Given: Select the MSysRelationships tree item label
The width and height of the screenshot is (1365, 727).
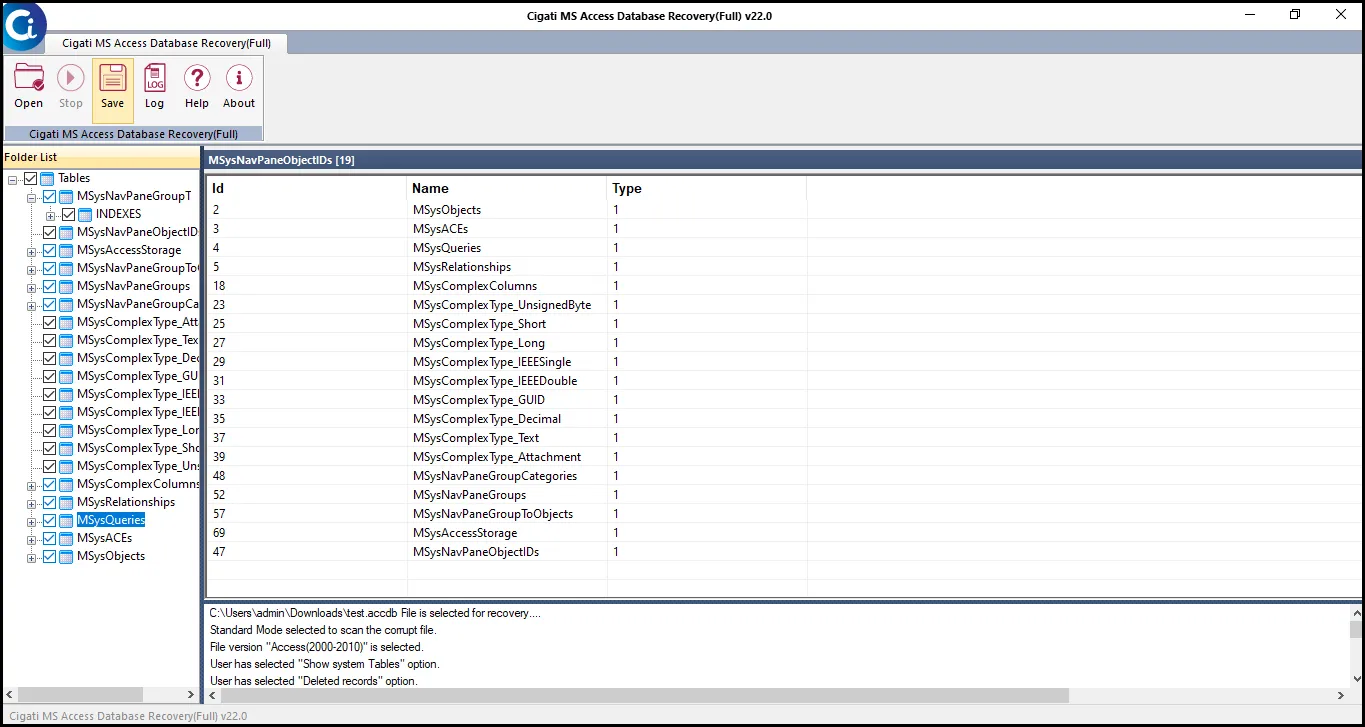Looking at the screenshot, I should tap(126, 502).
